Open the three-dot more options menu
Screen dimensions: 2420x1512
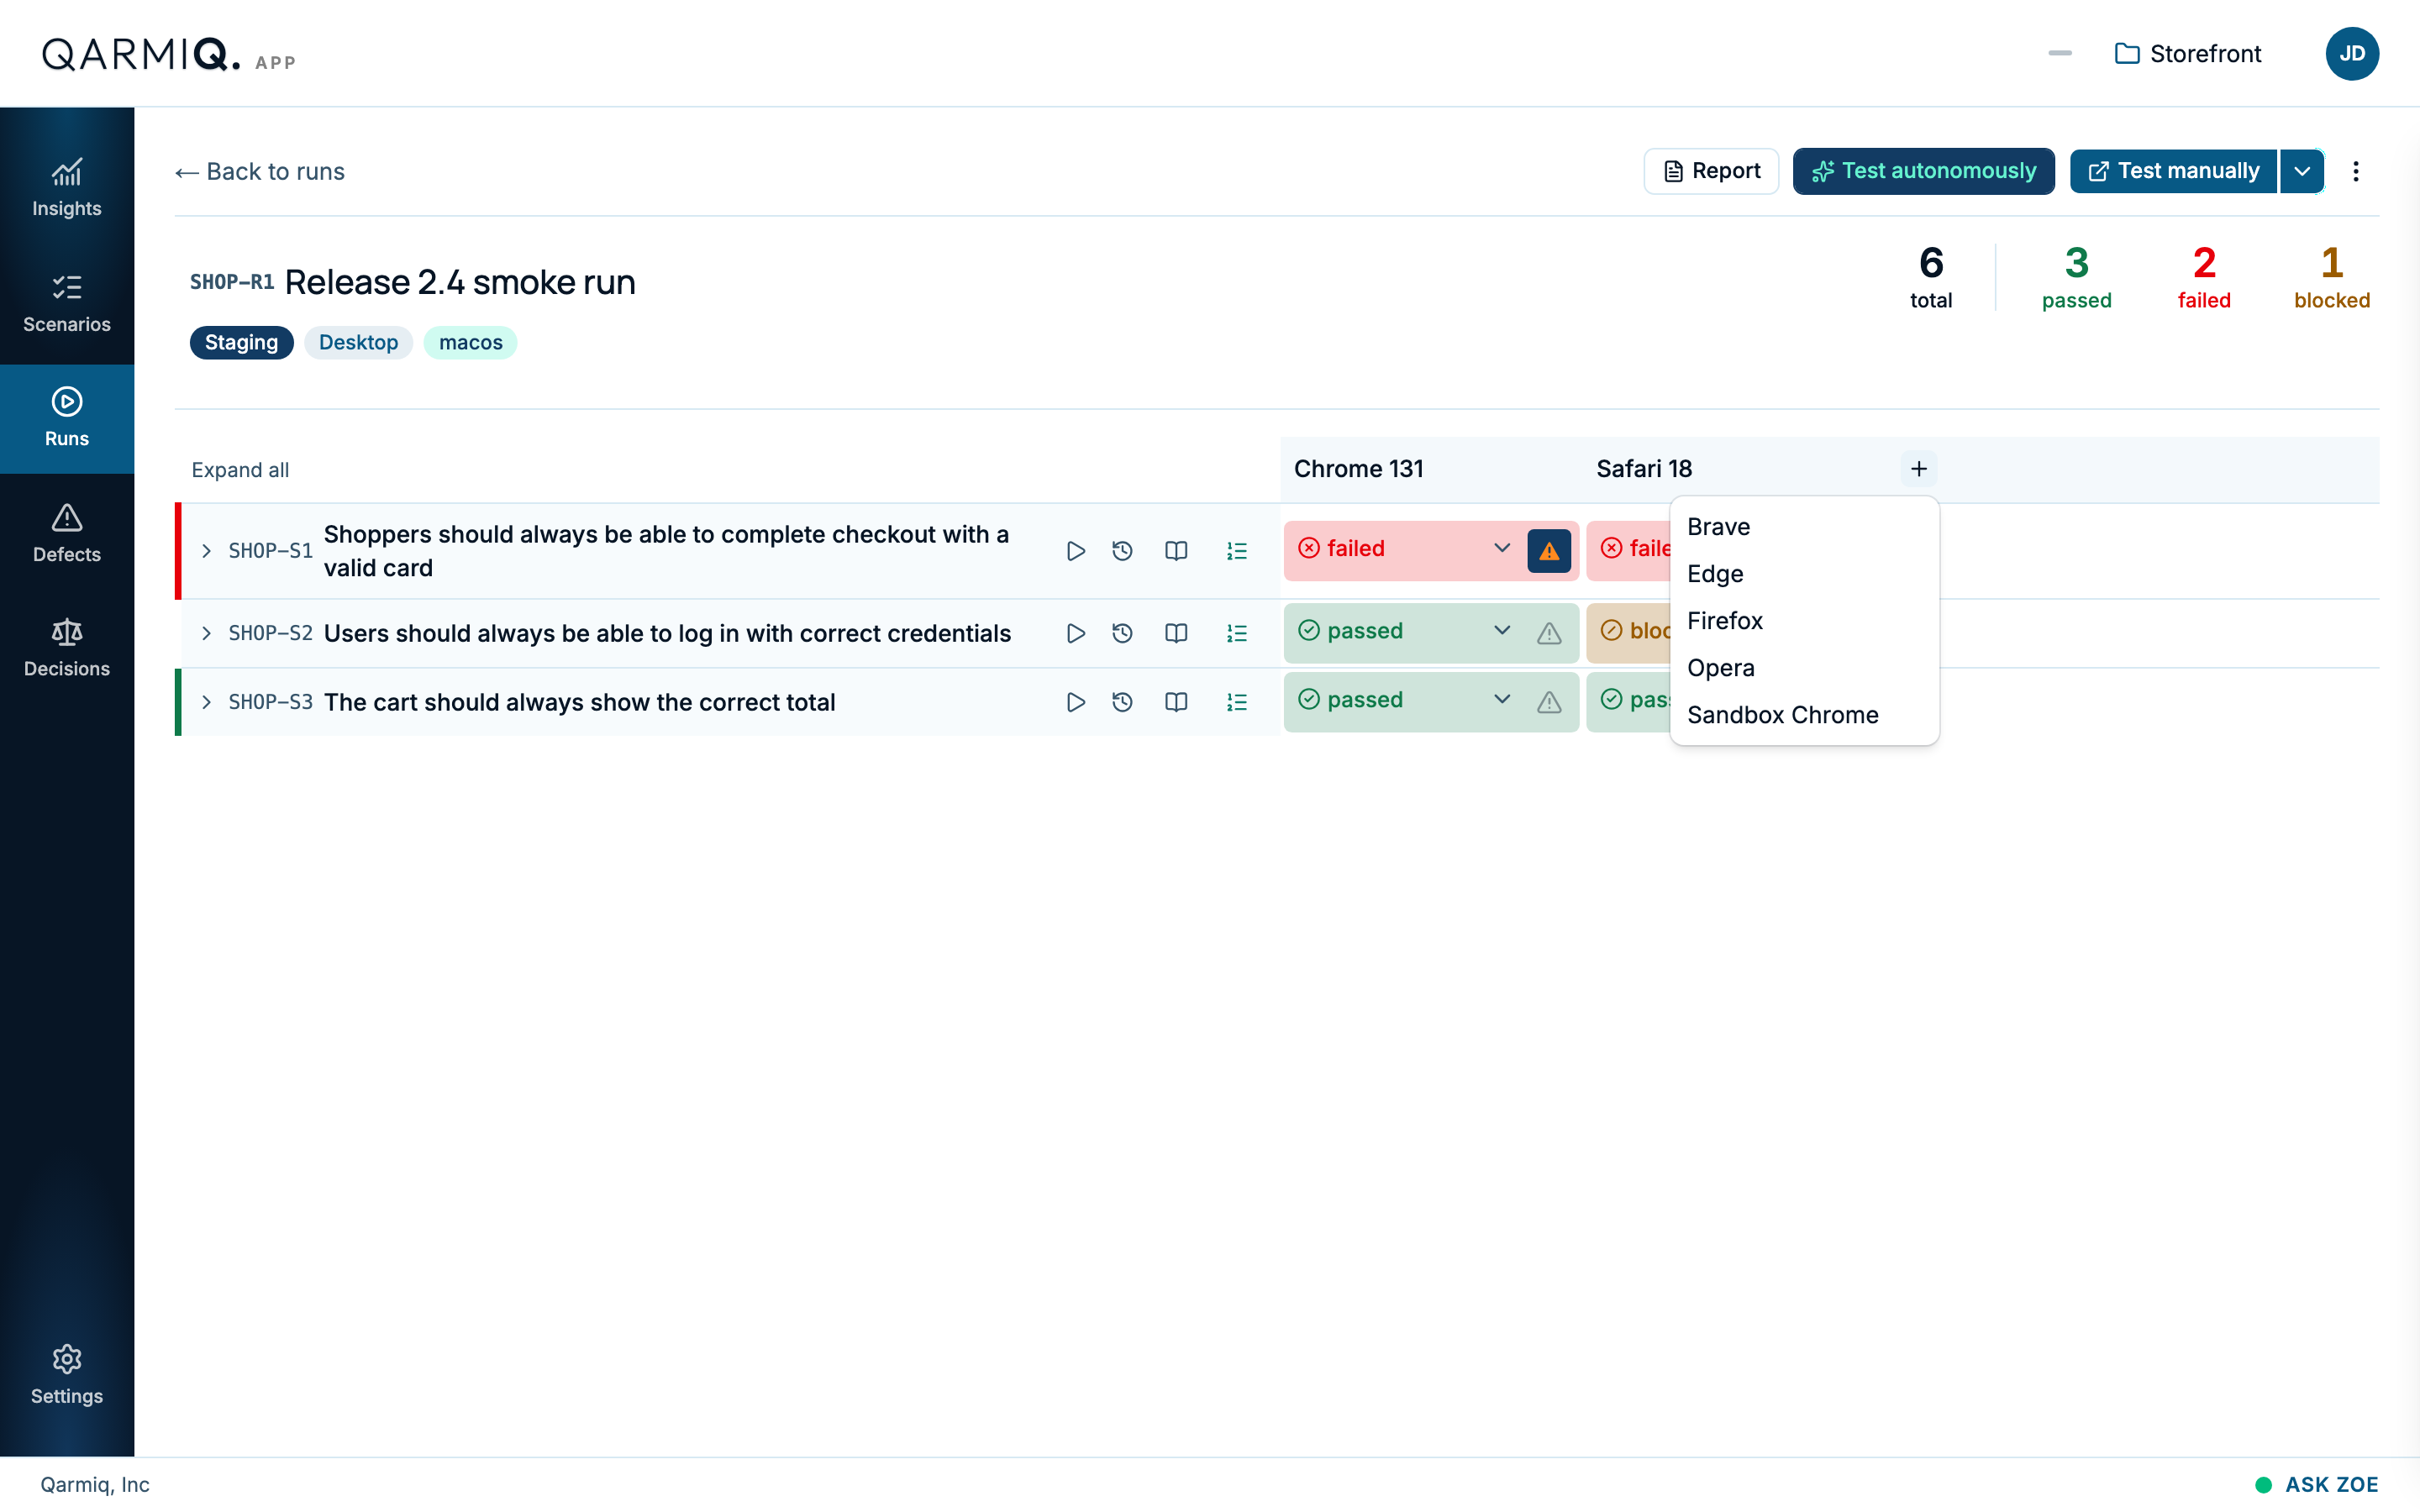pos(2355,171)
